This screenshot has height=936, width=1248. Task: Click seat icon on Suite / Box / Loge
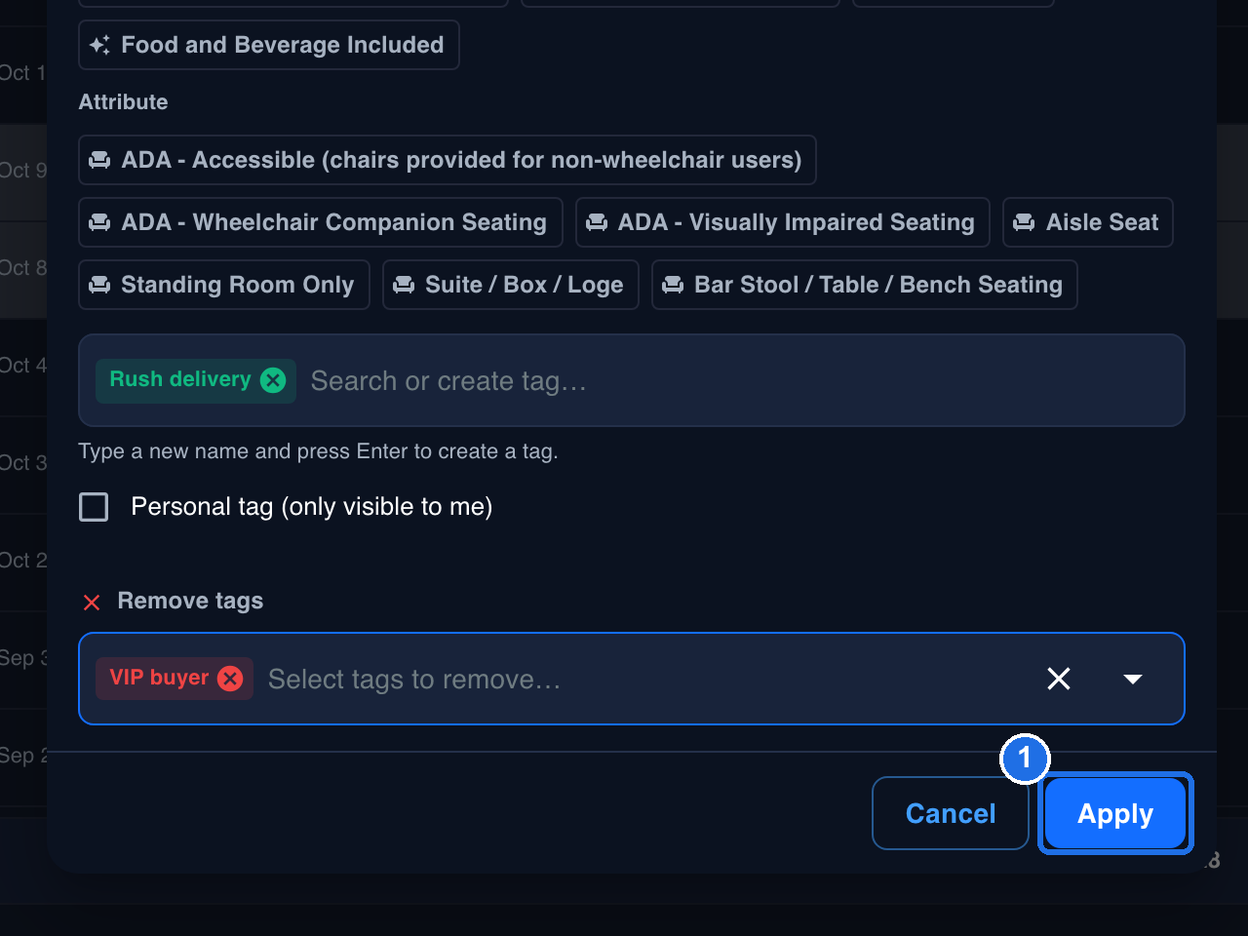click(404, 285)
